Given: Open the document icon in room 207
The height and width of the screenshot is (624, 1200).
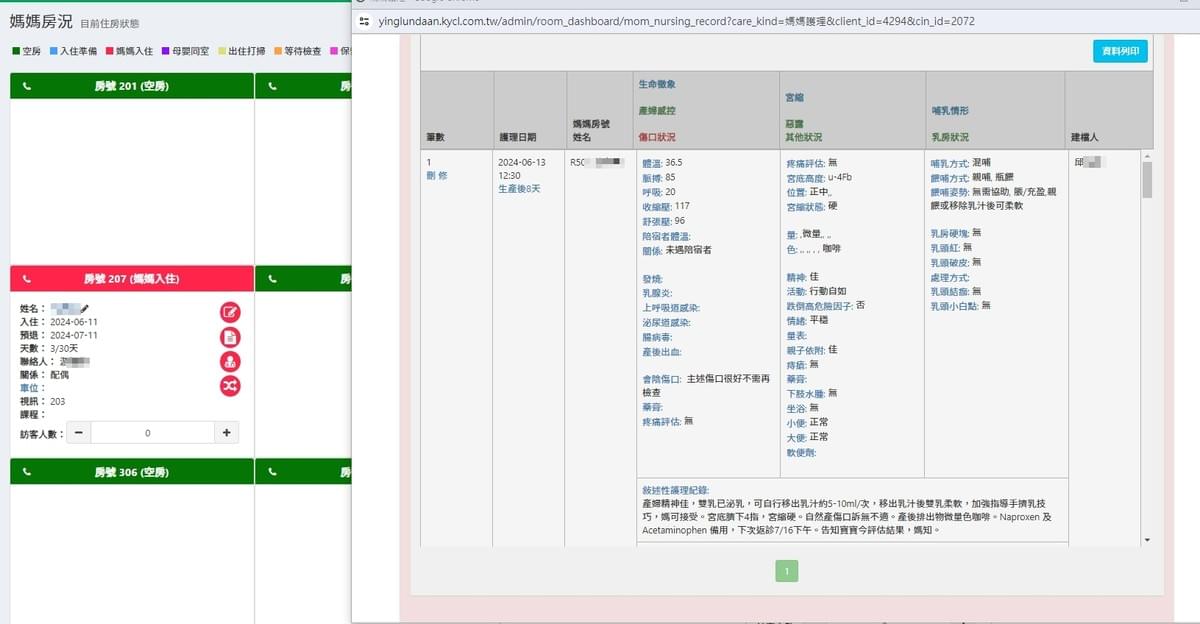Looking at the screenshot, I should [230, 337].
